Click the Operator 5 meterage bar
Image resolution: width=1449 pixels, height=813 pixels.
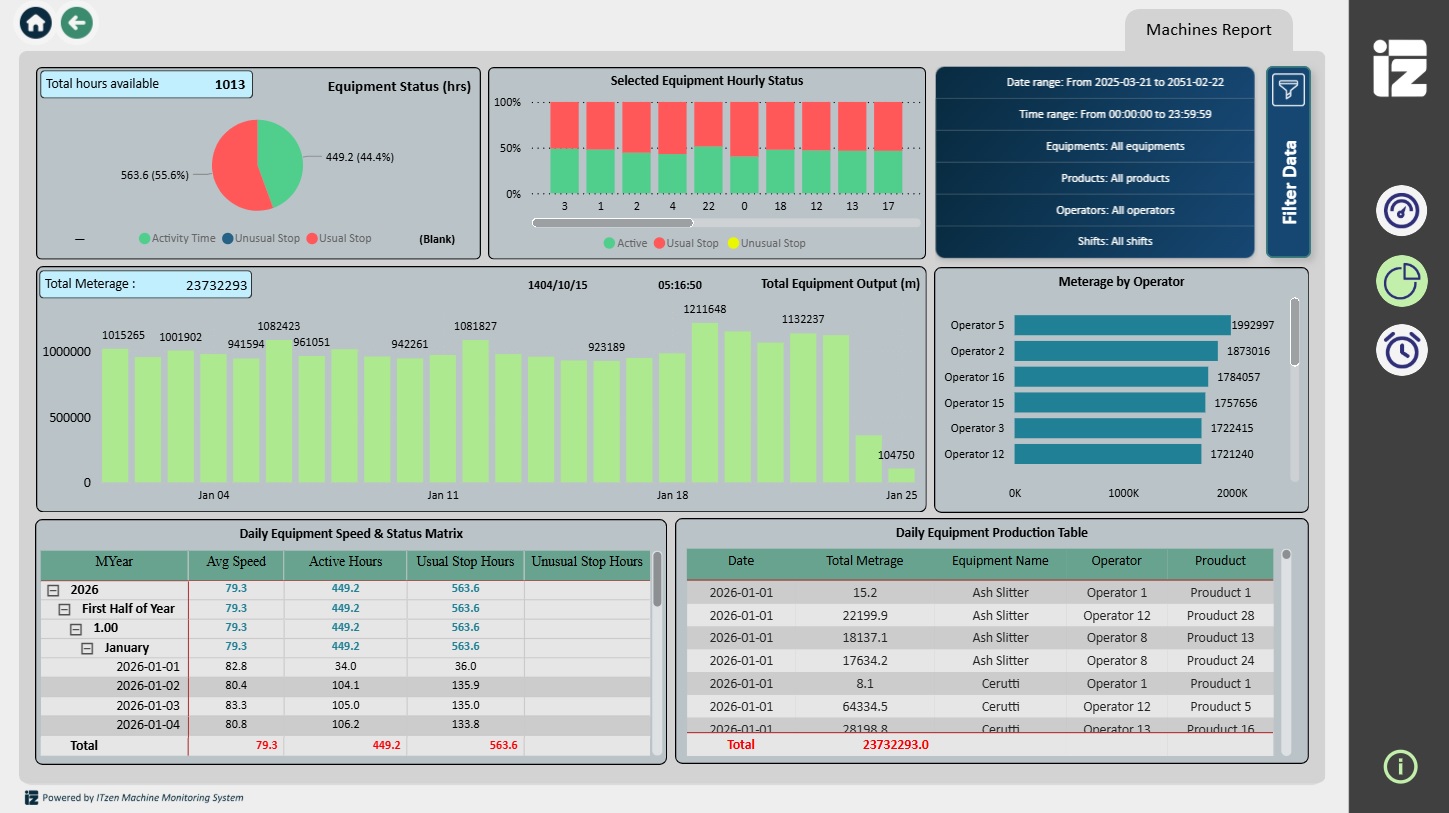(1121, 325)
